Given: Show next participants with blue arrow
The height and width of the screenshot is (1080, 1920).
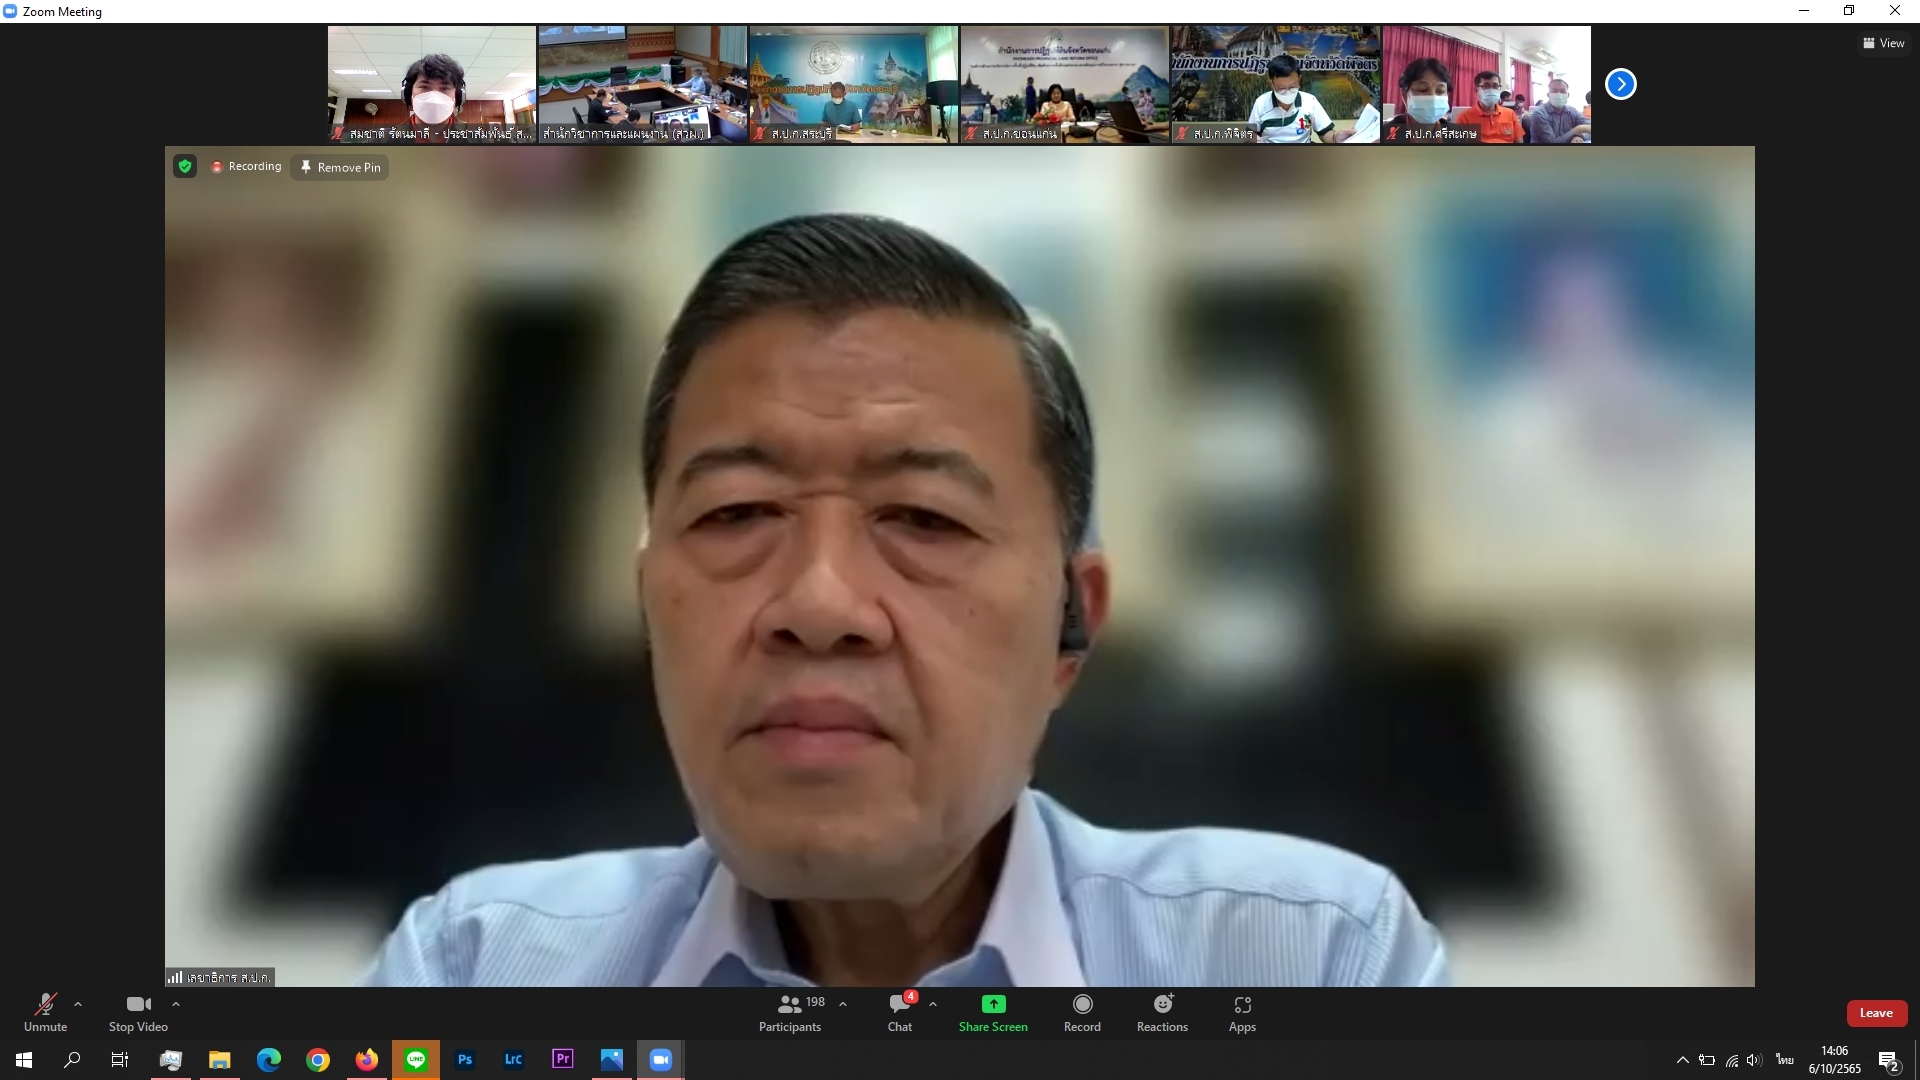Looking at the screenshot, I should point(1620,84).
